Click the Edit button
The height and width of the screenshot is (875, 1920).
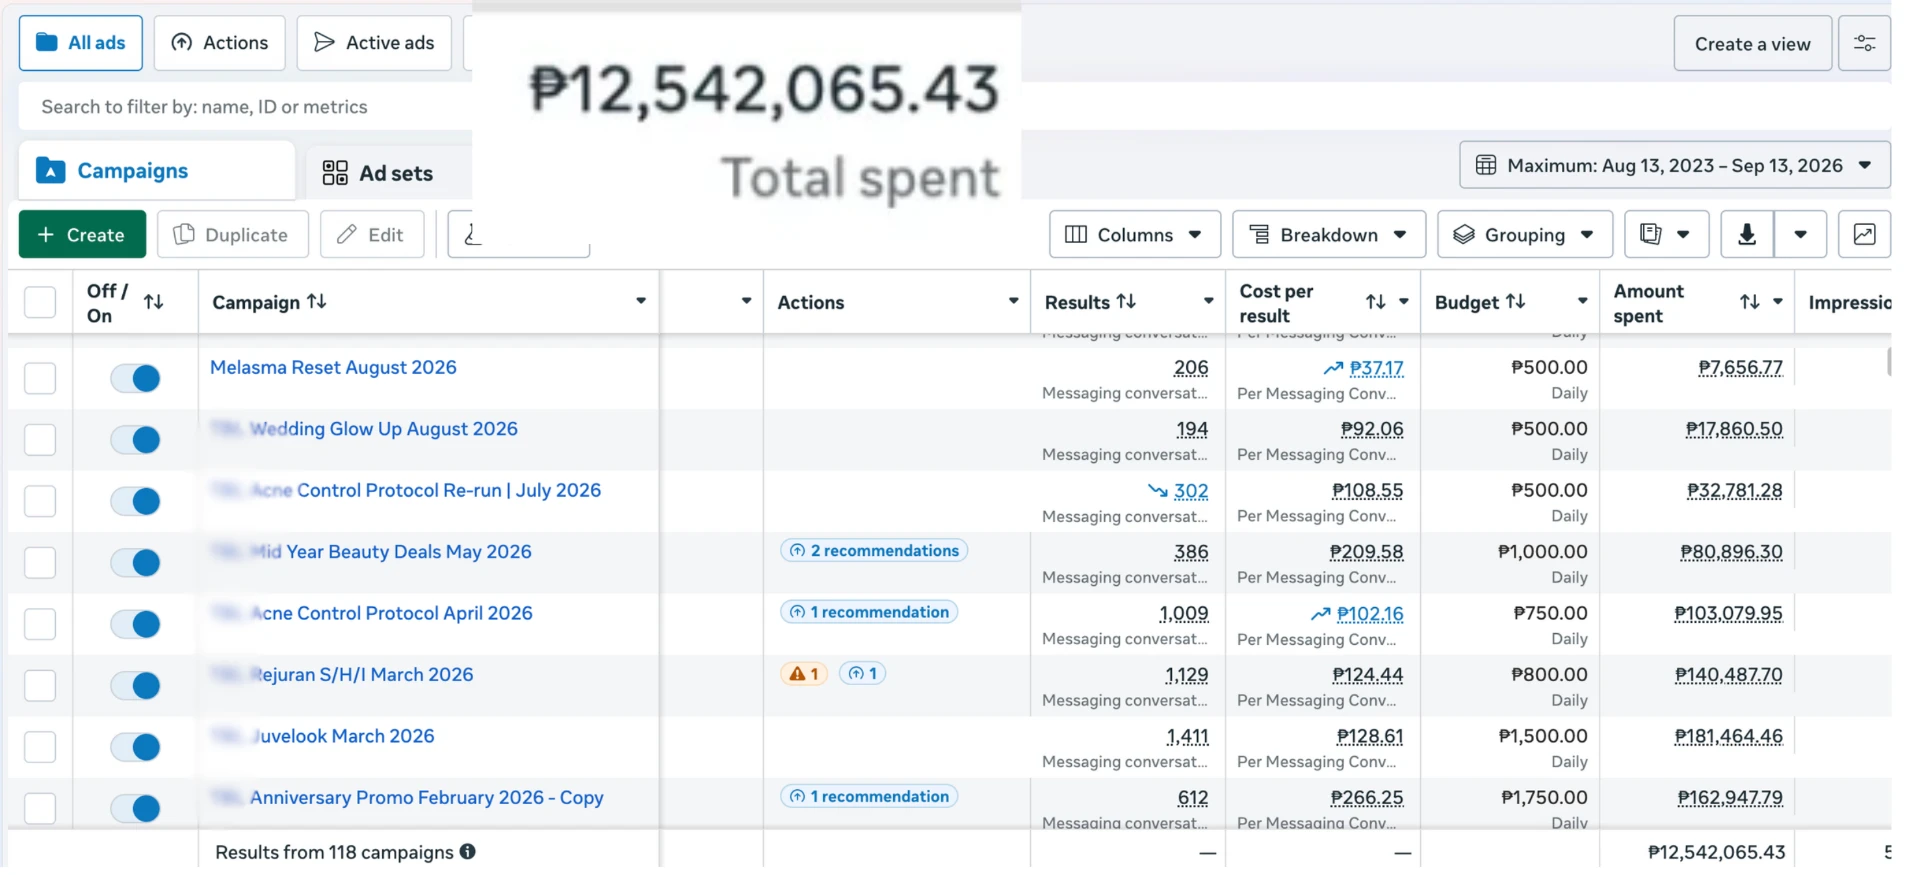(x=372, y=235)
